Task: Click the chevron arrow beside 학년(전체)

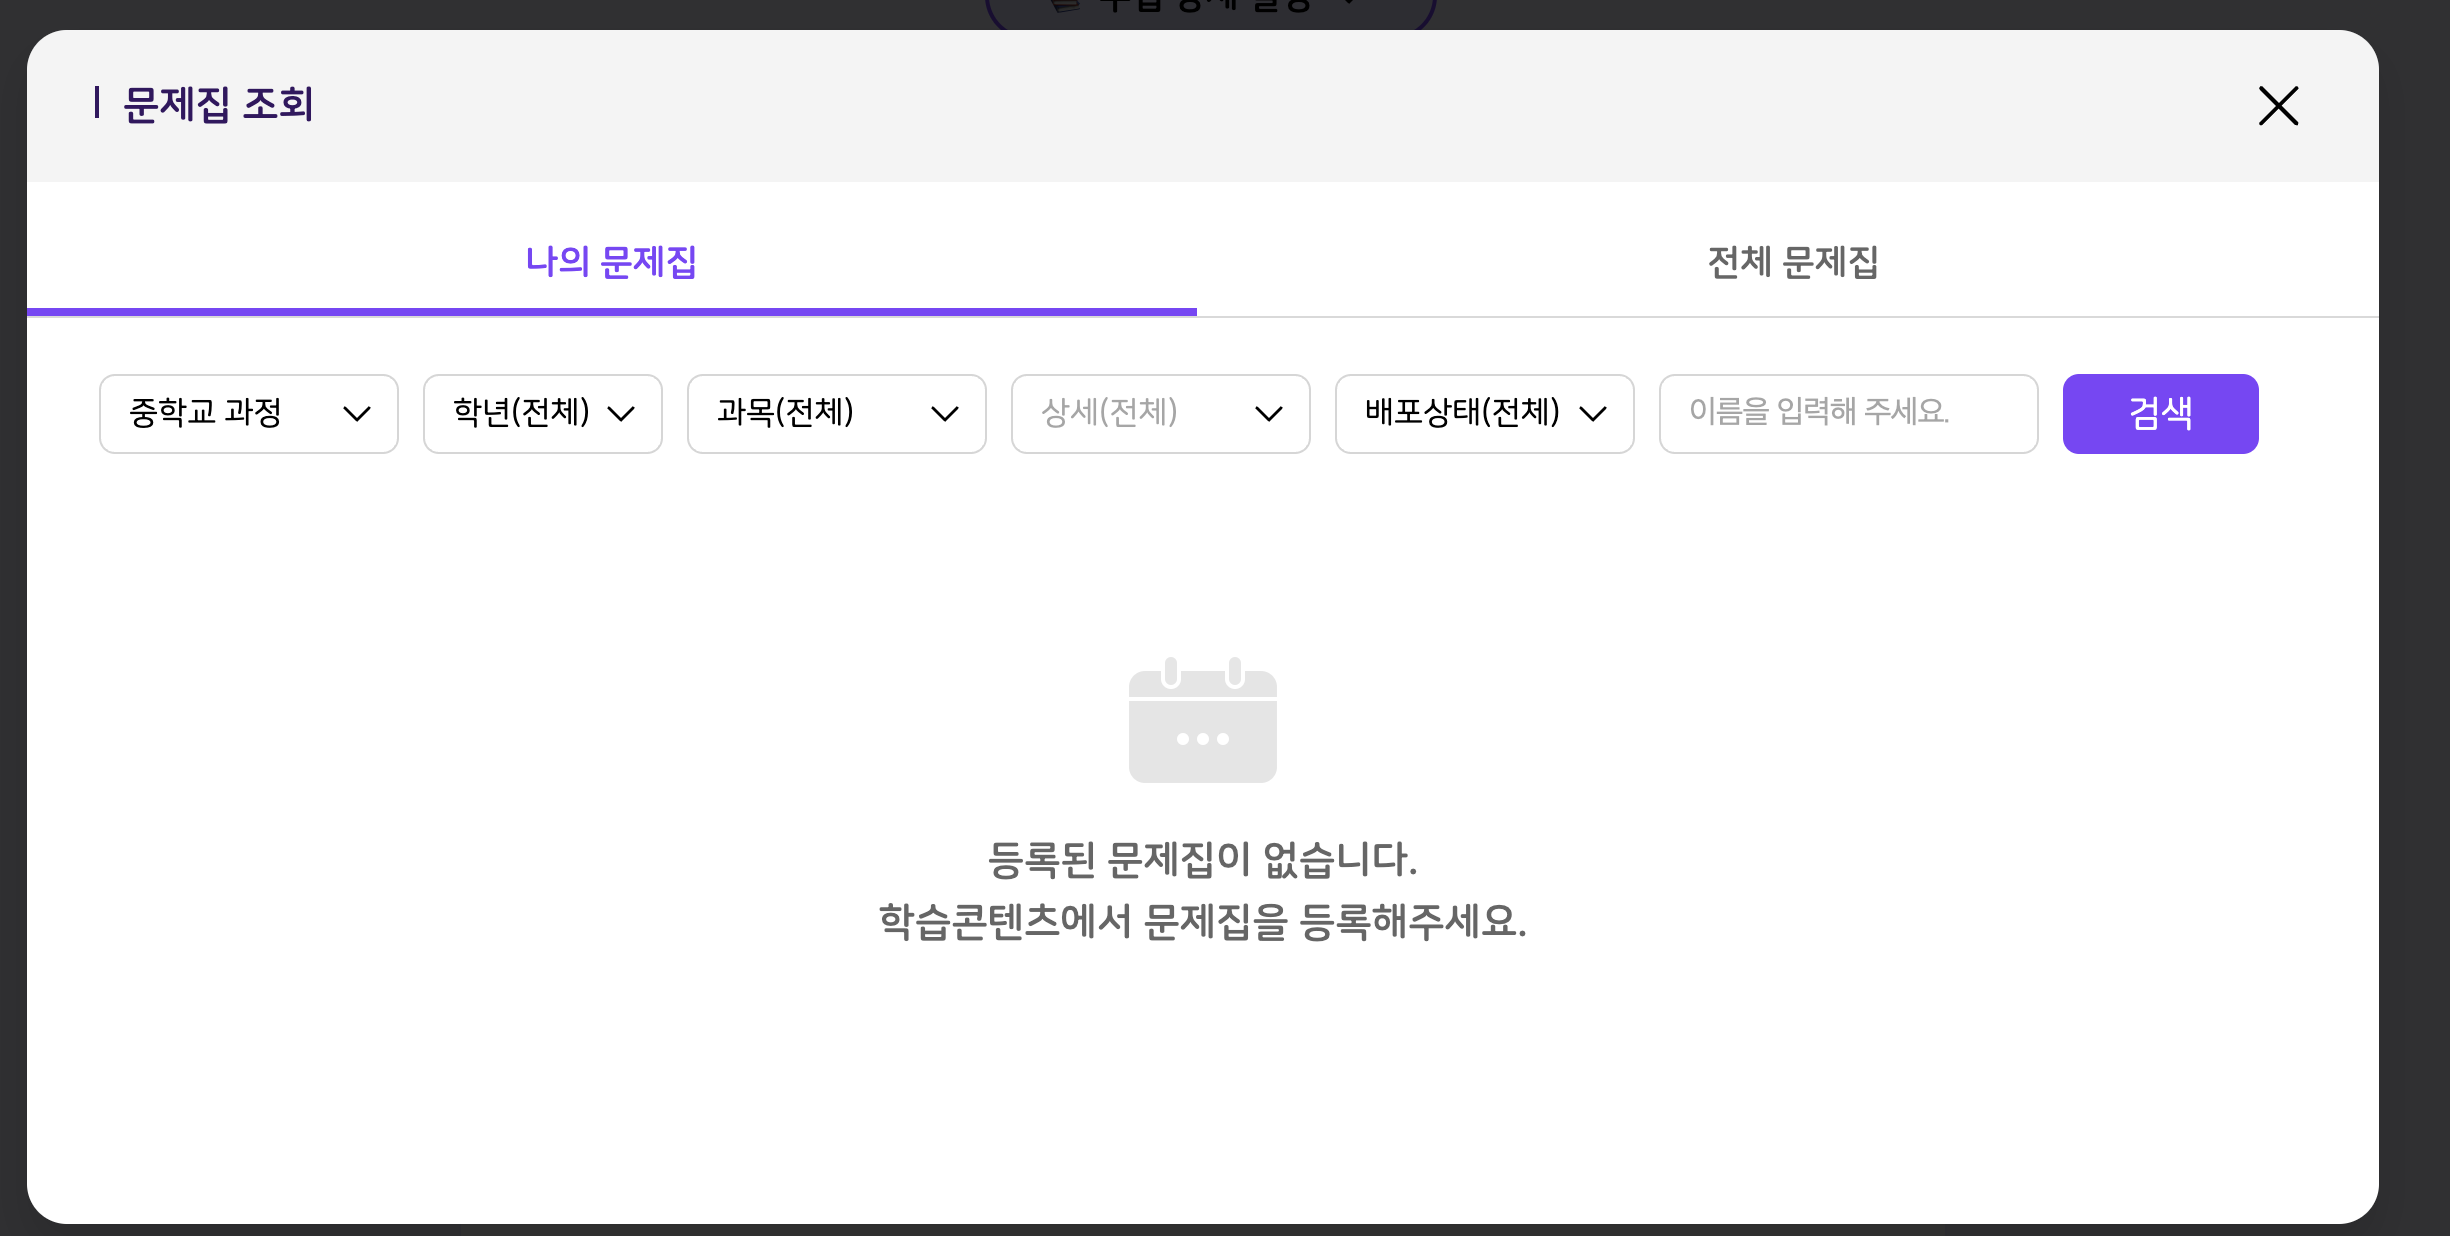Action: click(x=621, y=414)
